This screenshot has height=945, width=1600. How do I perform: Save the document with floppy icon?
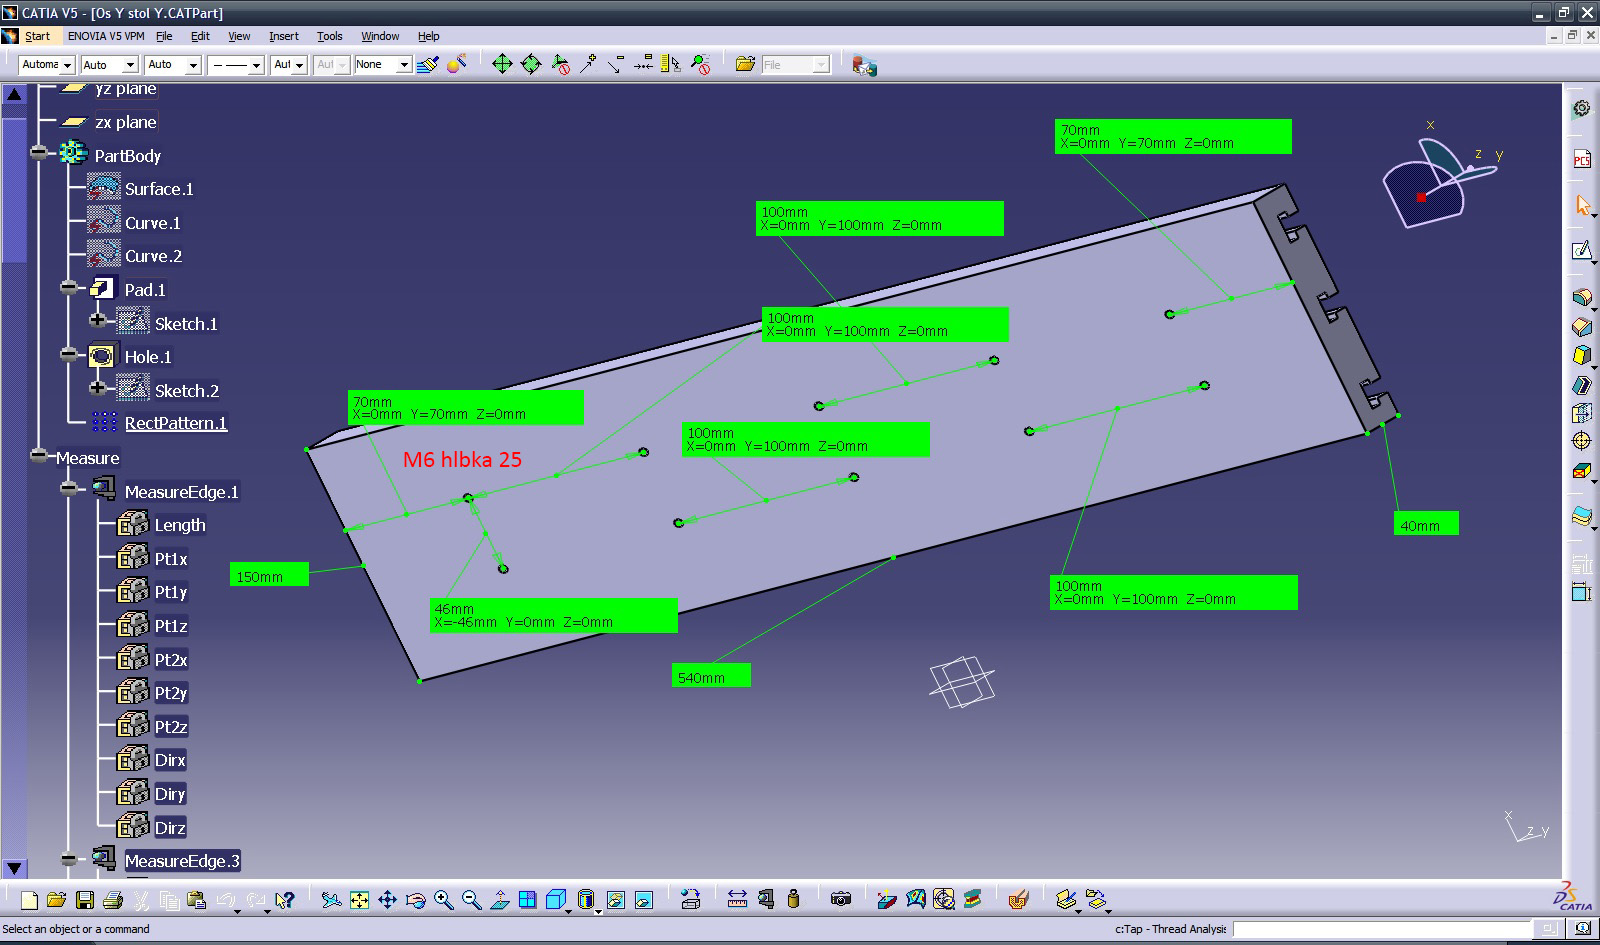[85, 900]
